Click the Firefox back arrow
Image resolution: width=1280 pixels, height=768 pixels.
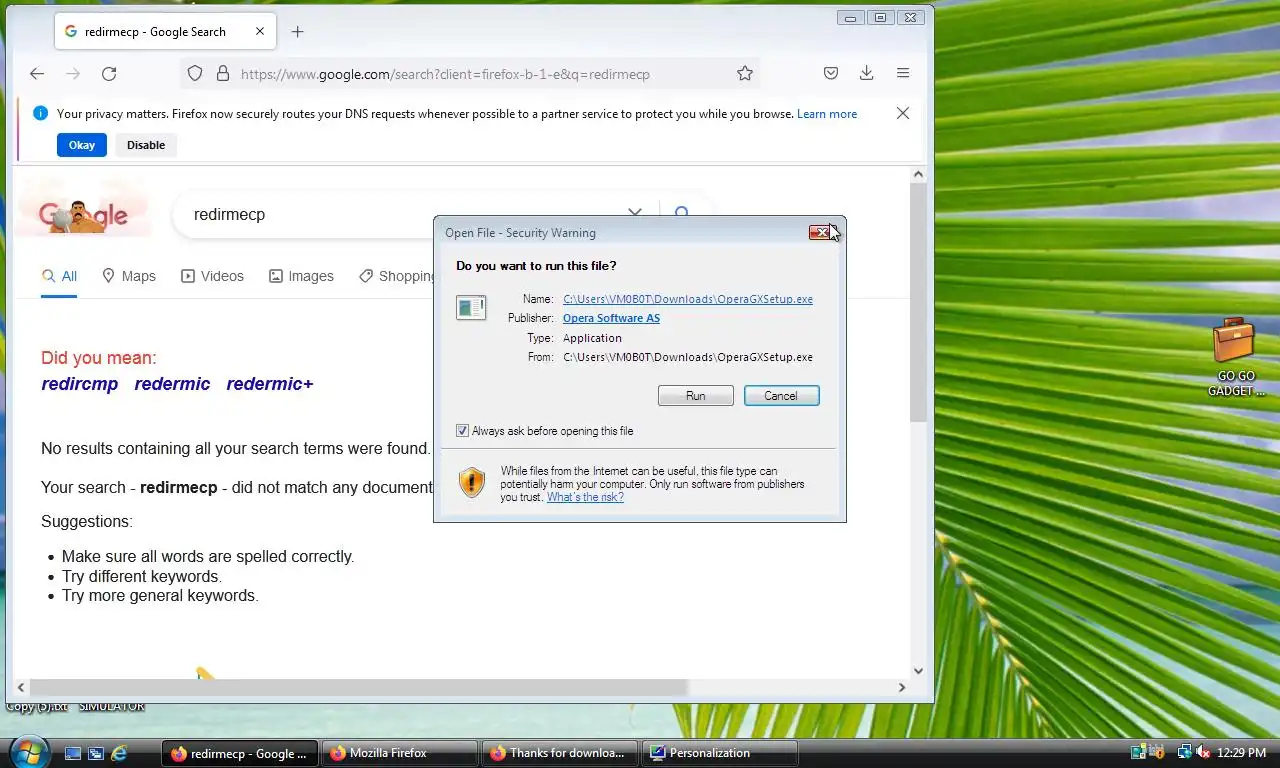coord(37,73)
